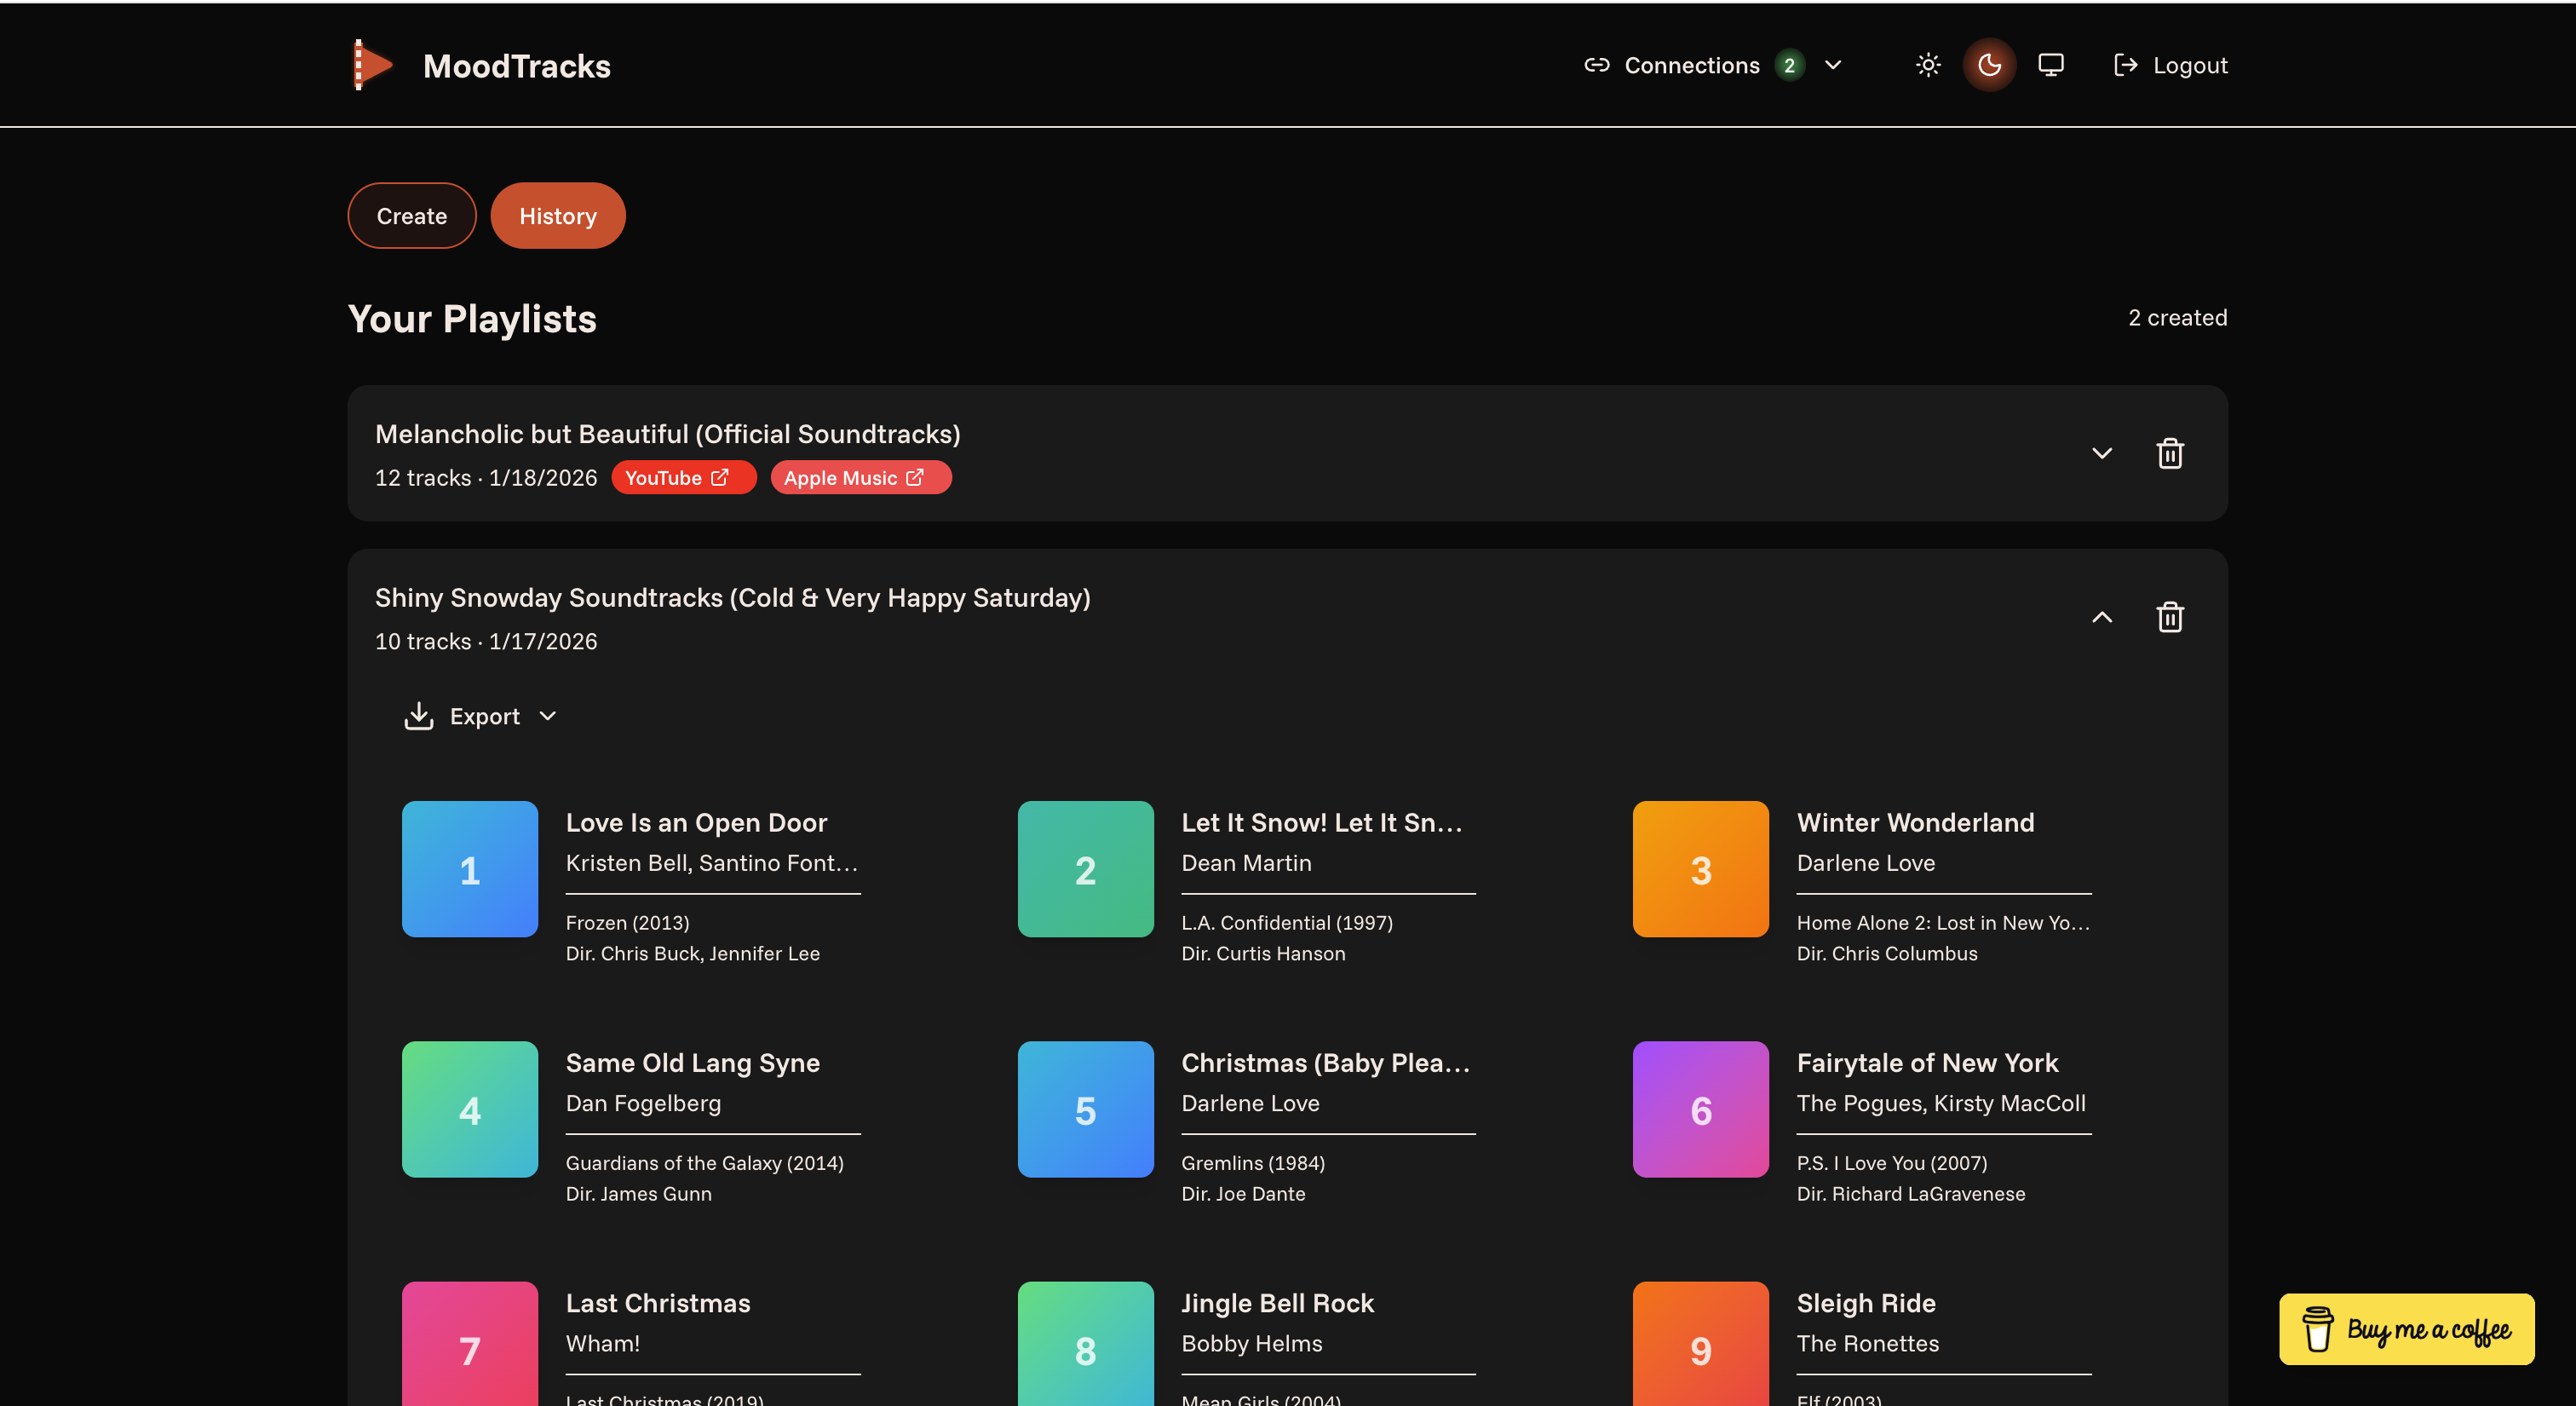Delete the Shiny Snowday Soundtracks playlist
2576x1406 pixels.
2169,616
